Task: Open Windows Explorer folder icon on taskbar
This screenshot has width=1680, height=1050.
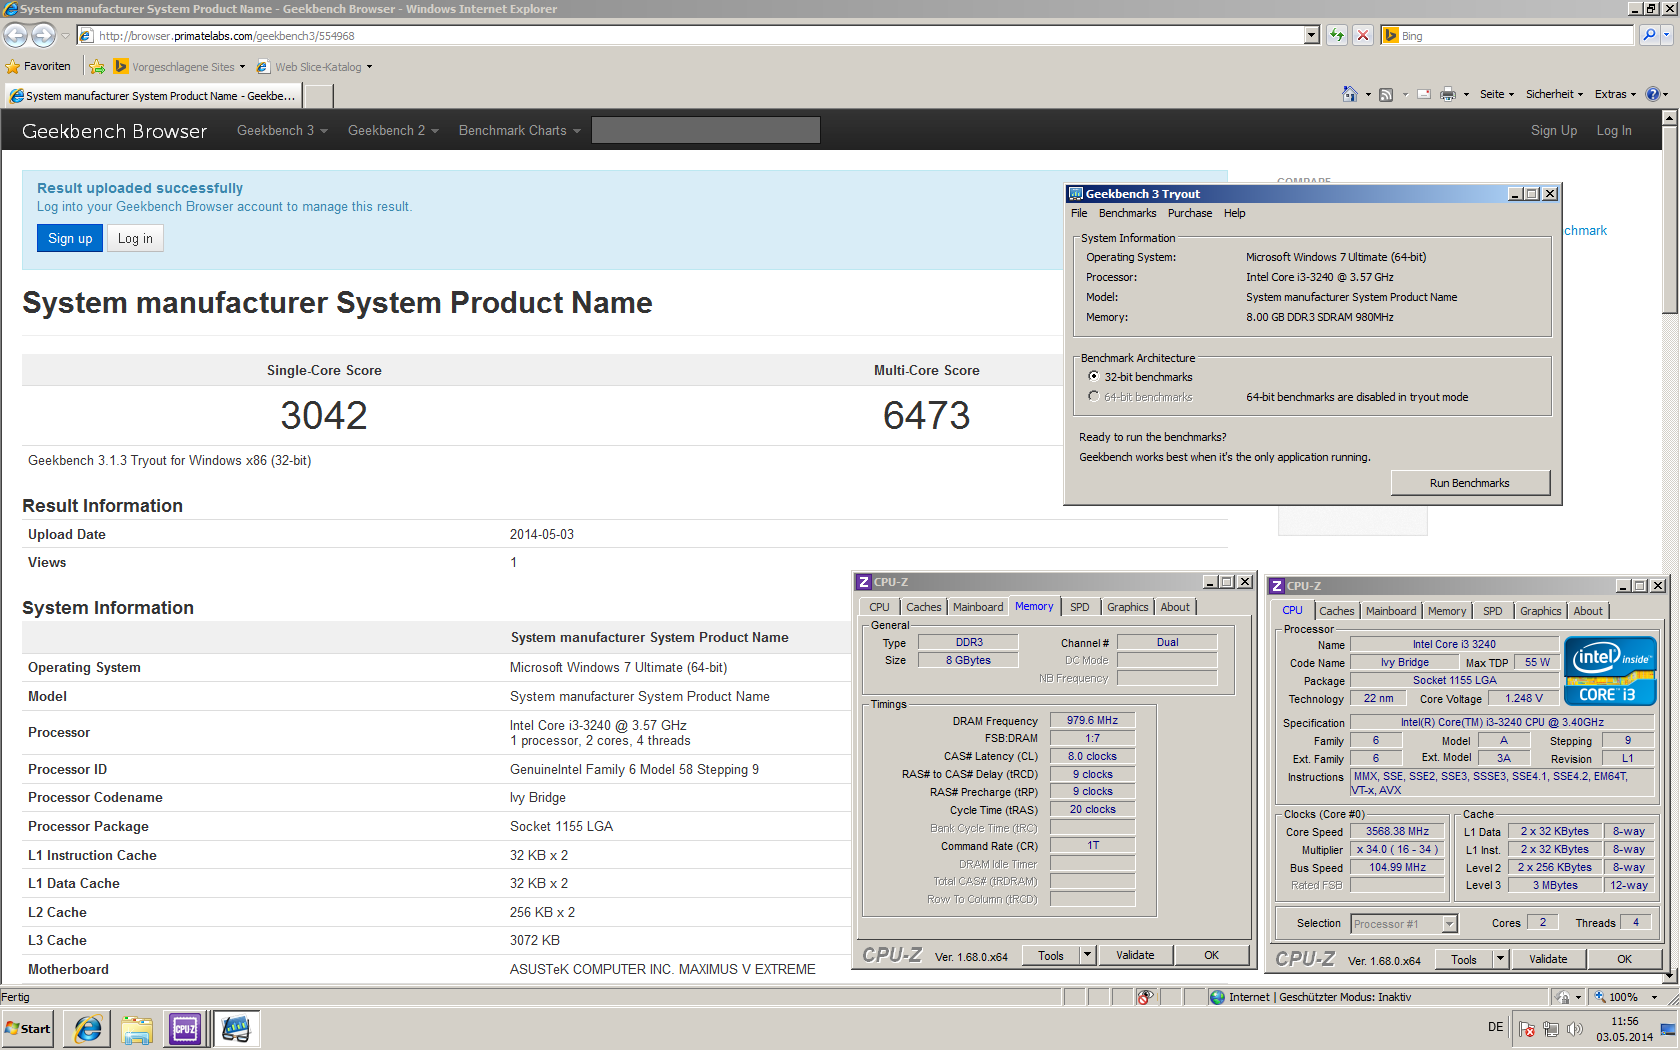Action: click(x=137, y=1029)
